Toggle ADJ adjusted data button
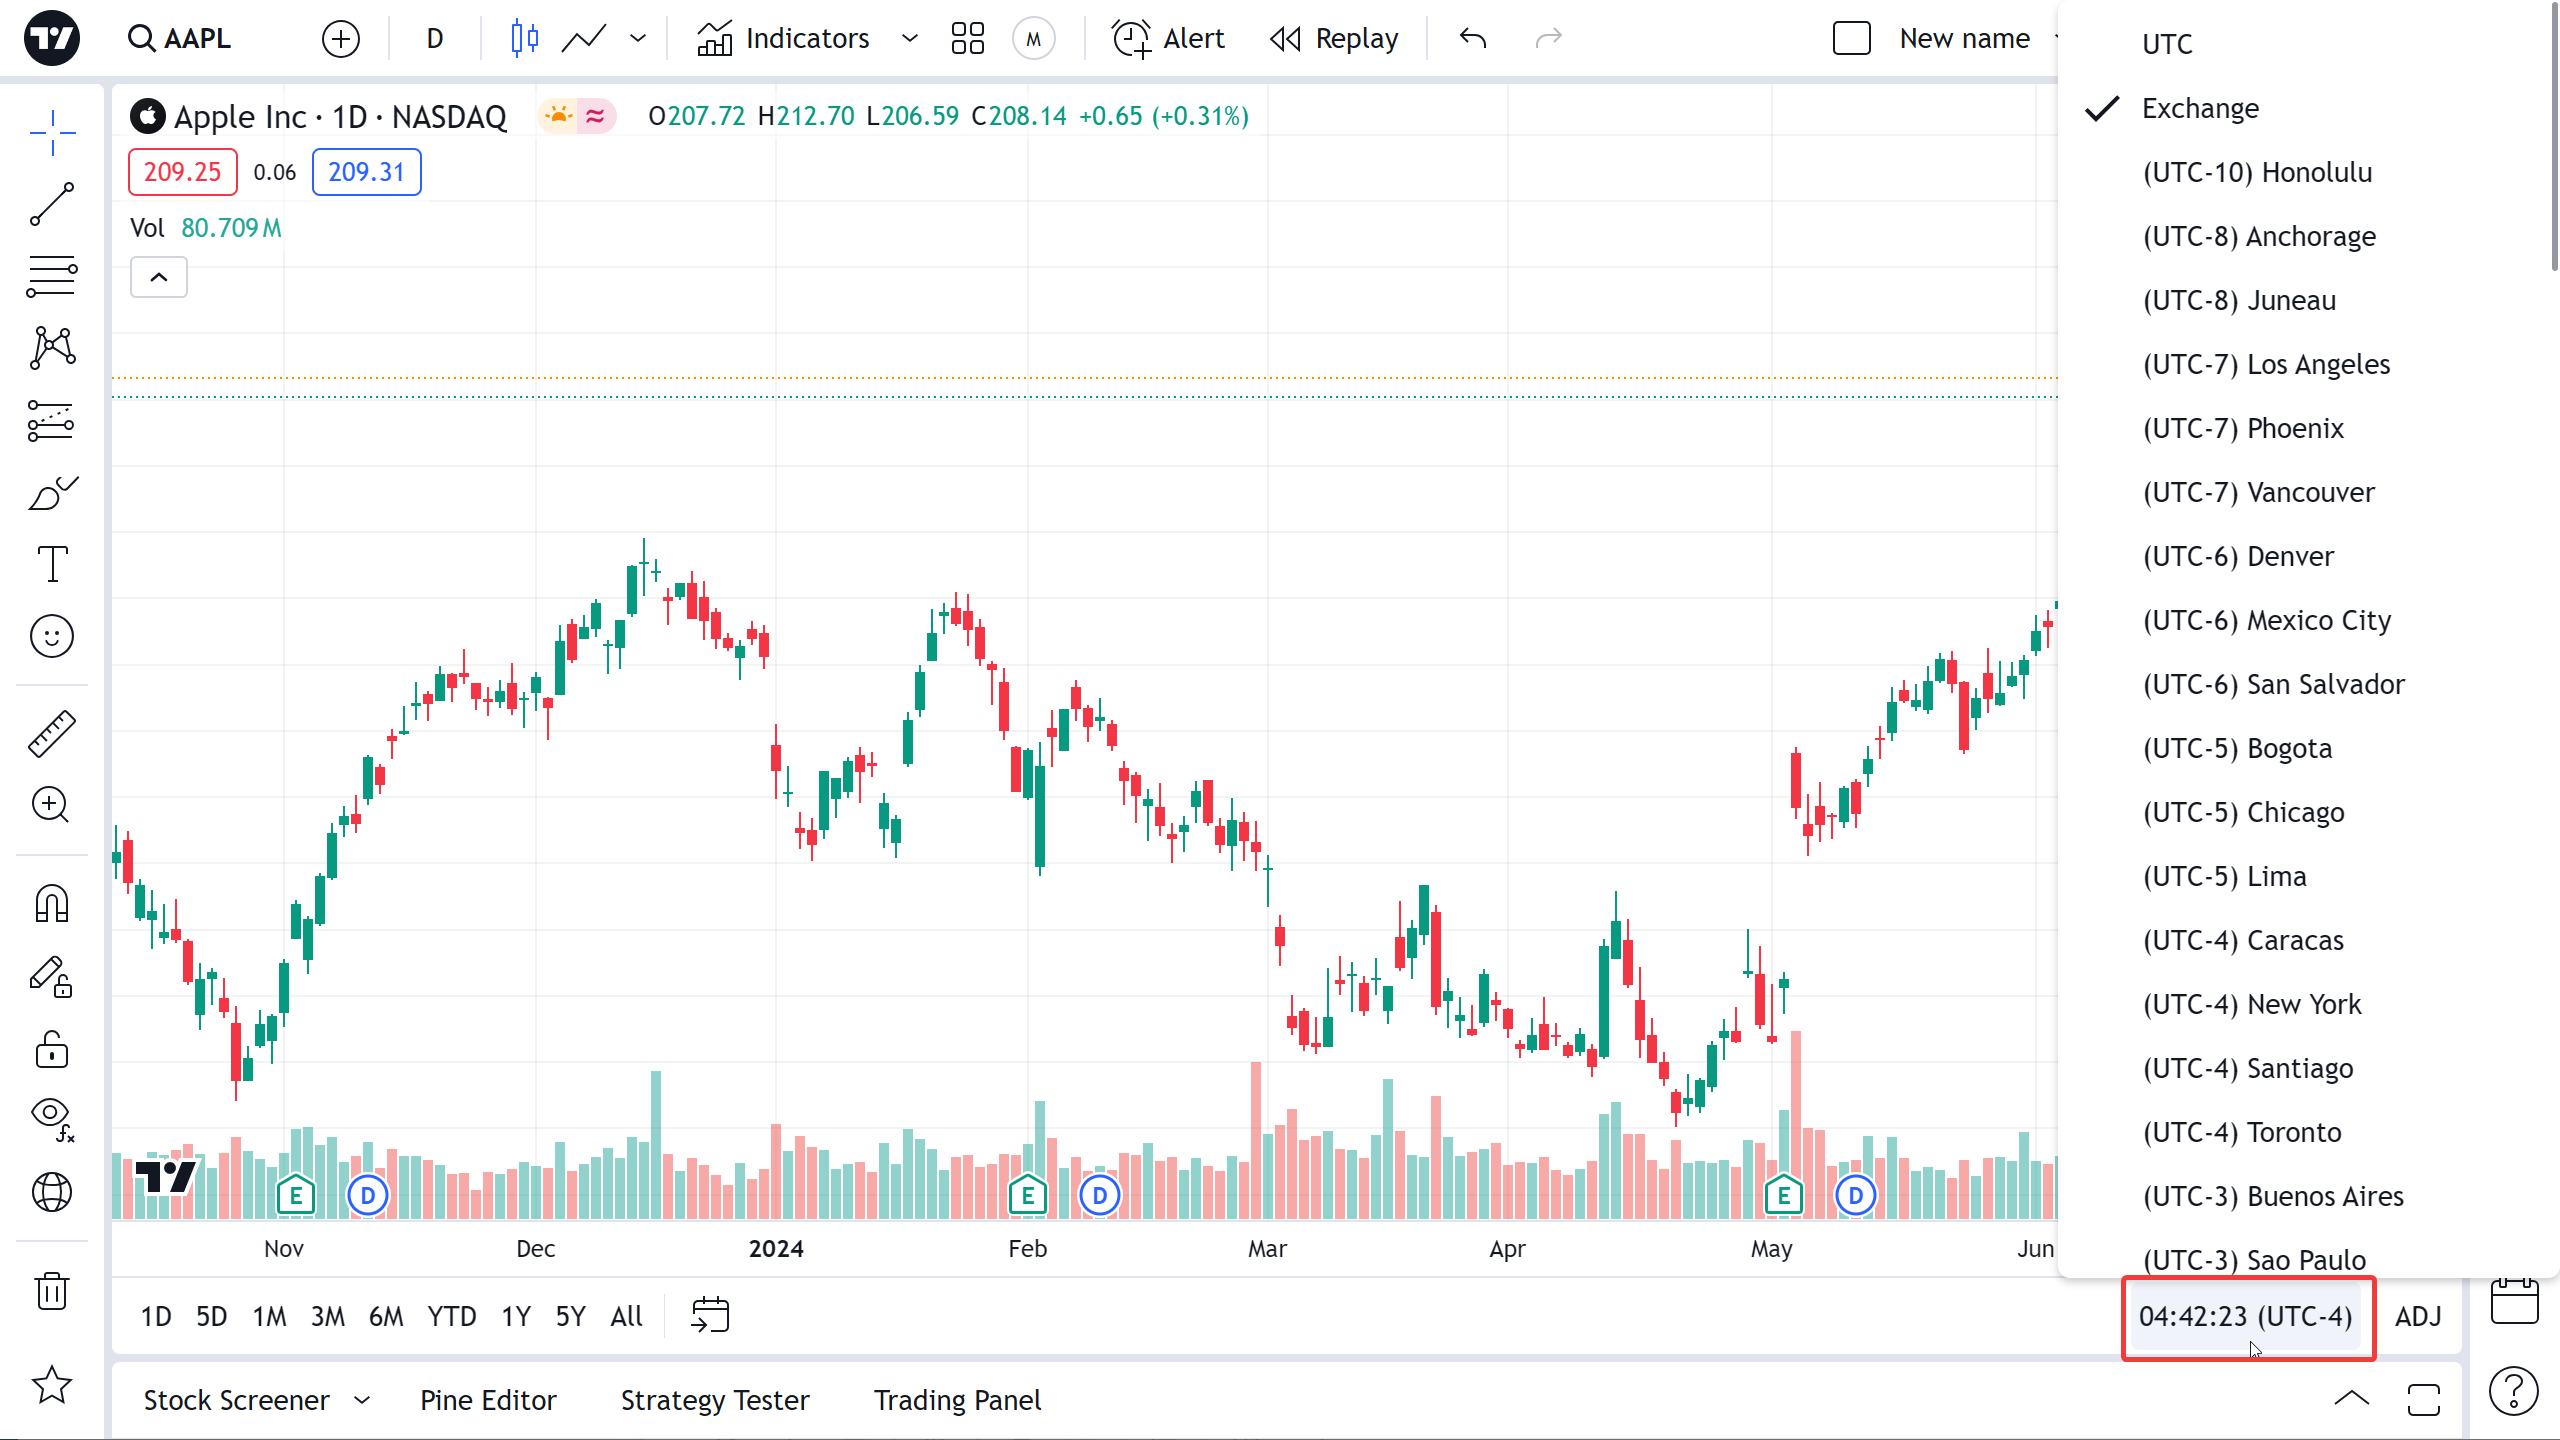Viewport: 2560px width, 1440px height. (2418, 1316)
